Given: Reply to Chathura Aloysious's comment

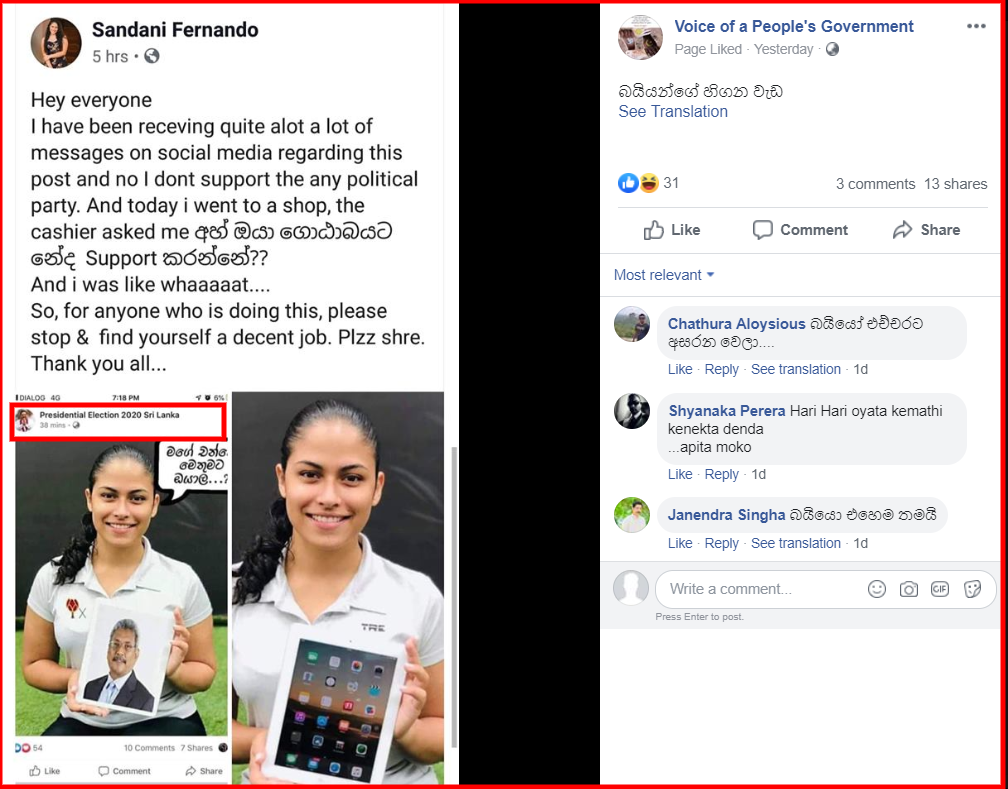Looking at the screenshot, I should (x=721, y=369).
